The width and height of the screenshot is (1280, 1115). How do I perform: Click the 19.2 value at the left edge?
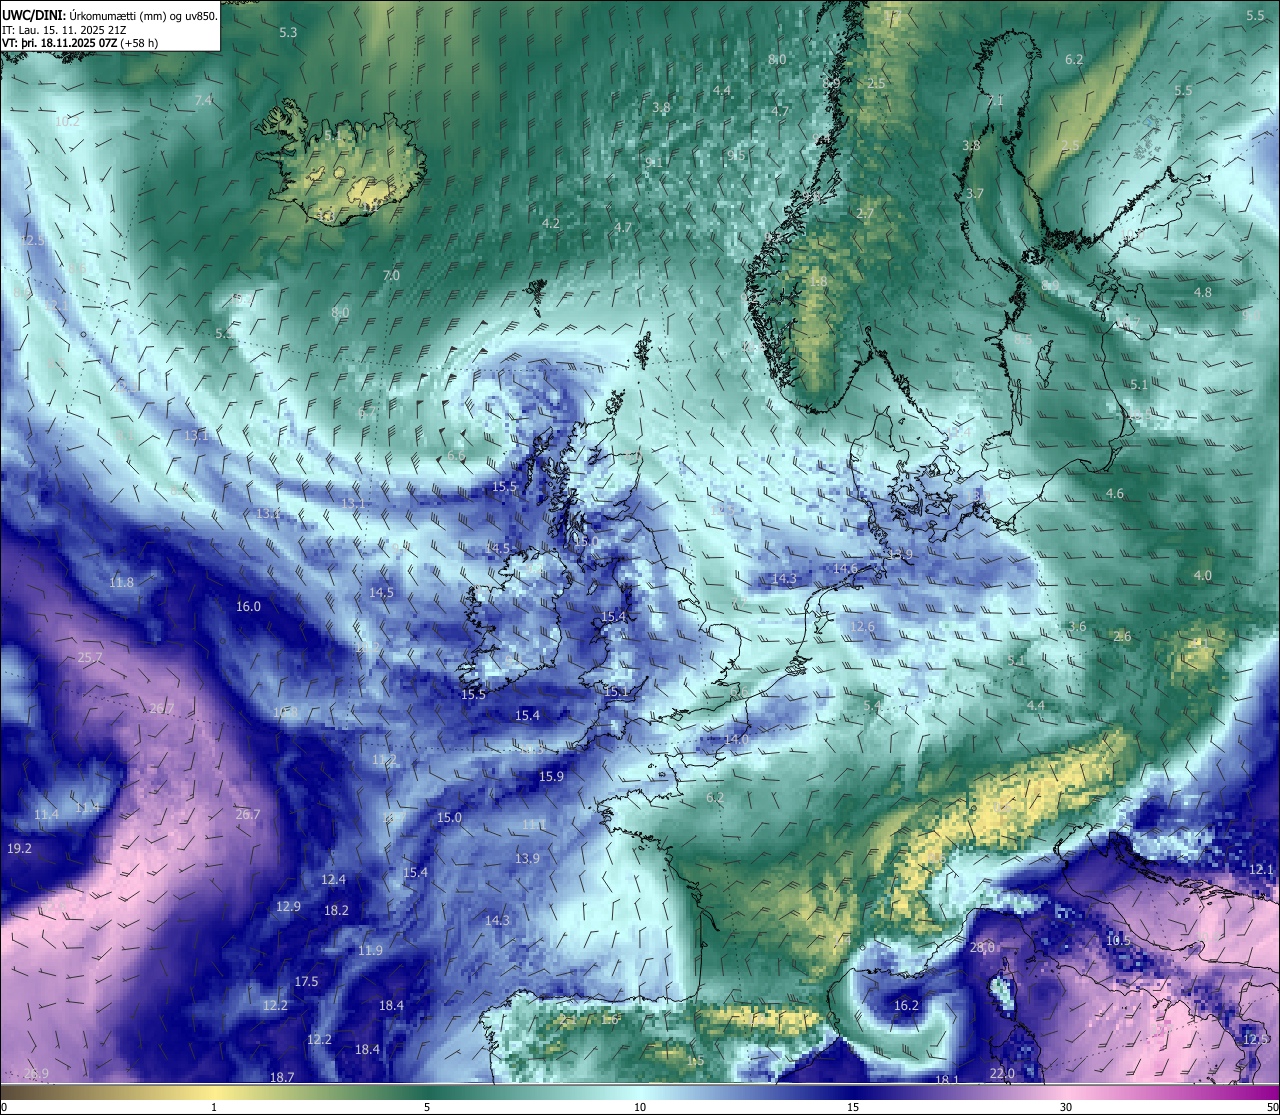click(19, 848)
